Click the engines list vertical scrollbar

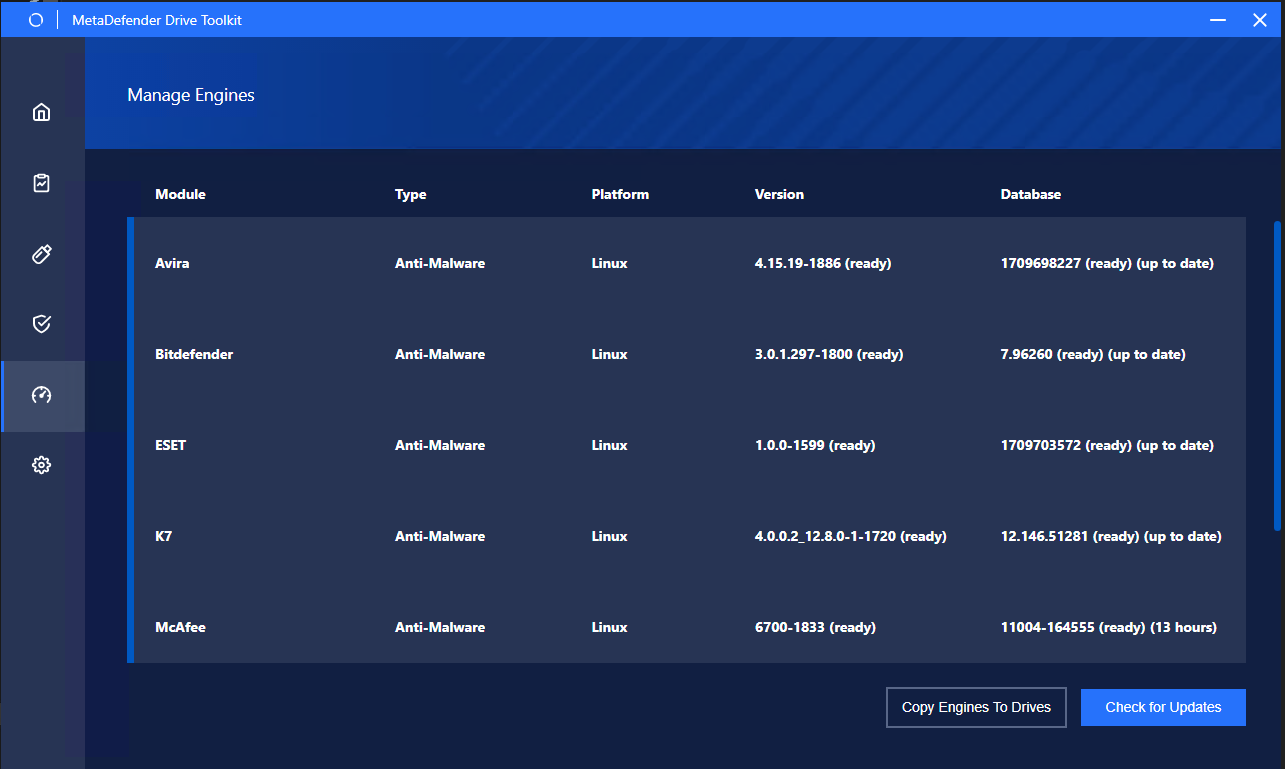1277,376
